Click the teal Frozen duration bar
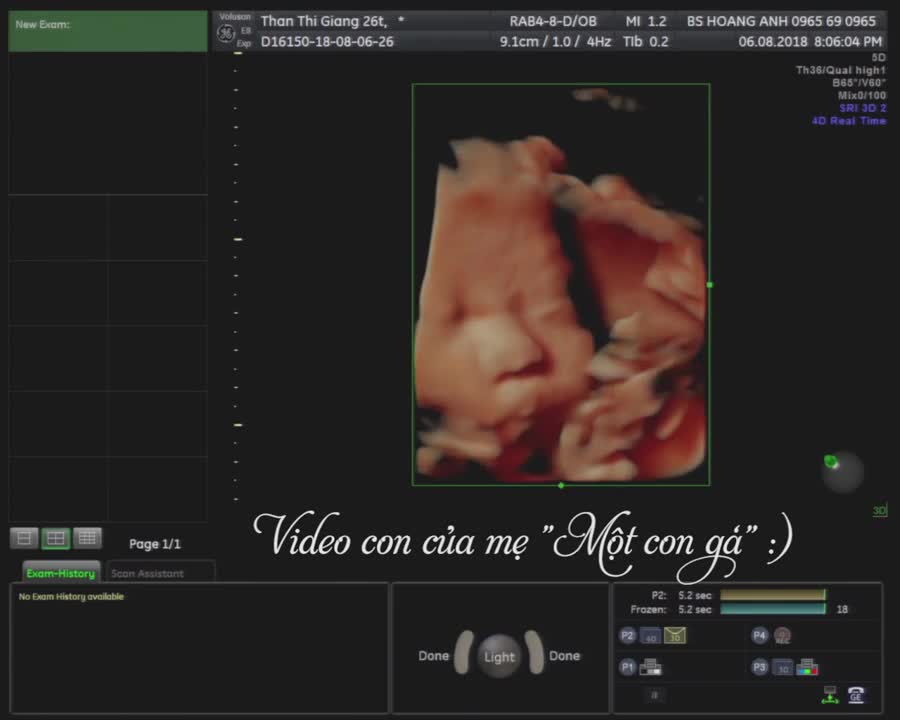The height and width of the screenshot is (720, 900). click(x=773, y=609)
